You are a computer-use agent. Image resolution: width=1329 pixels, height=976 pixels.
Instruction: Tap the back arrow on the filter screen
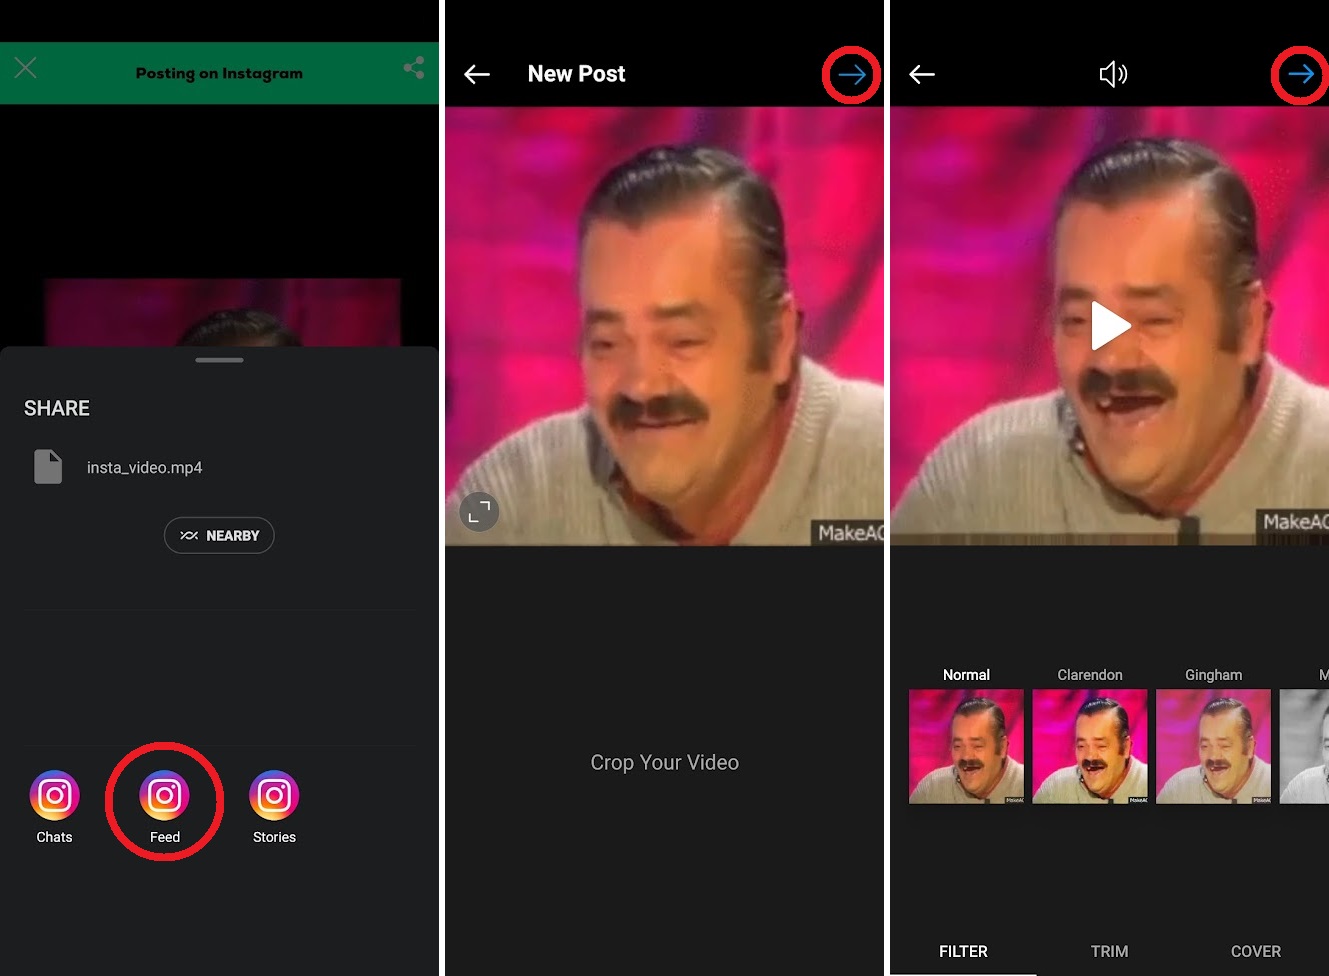click(921, 73)
